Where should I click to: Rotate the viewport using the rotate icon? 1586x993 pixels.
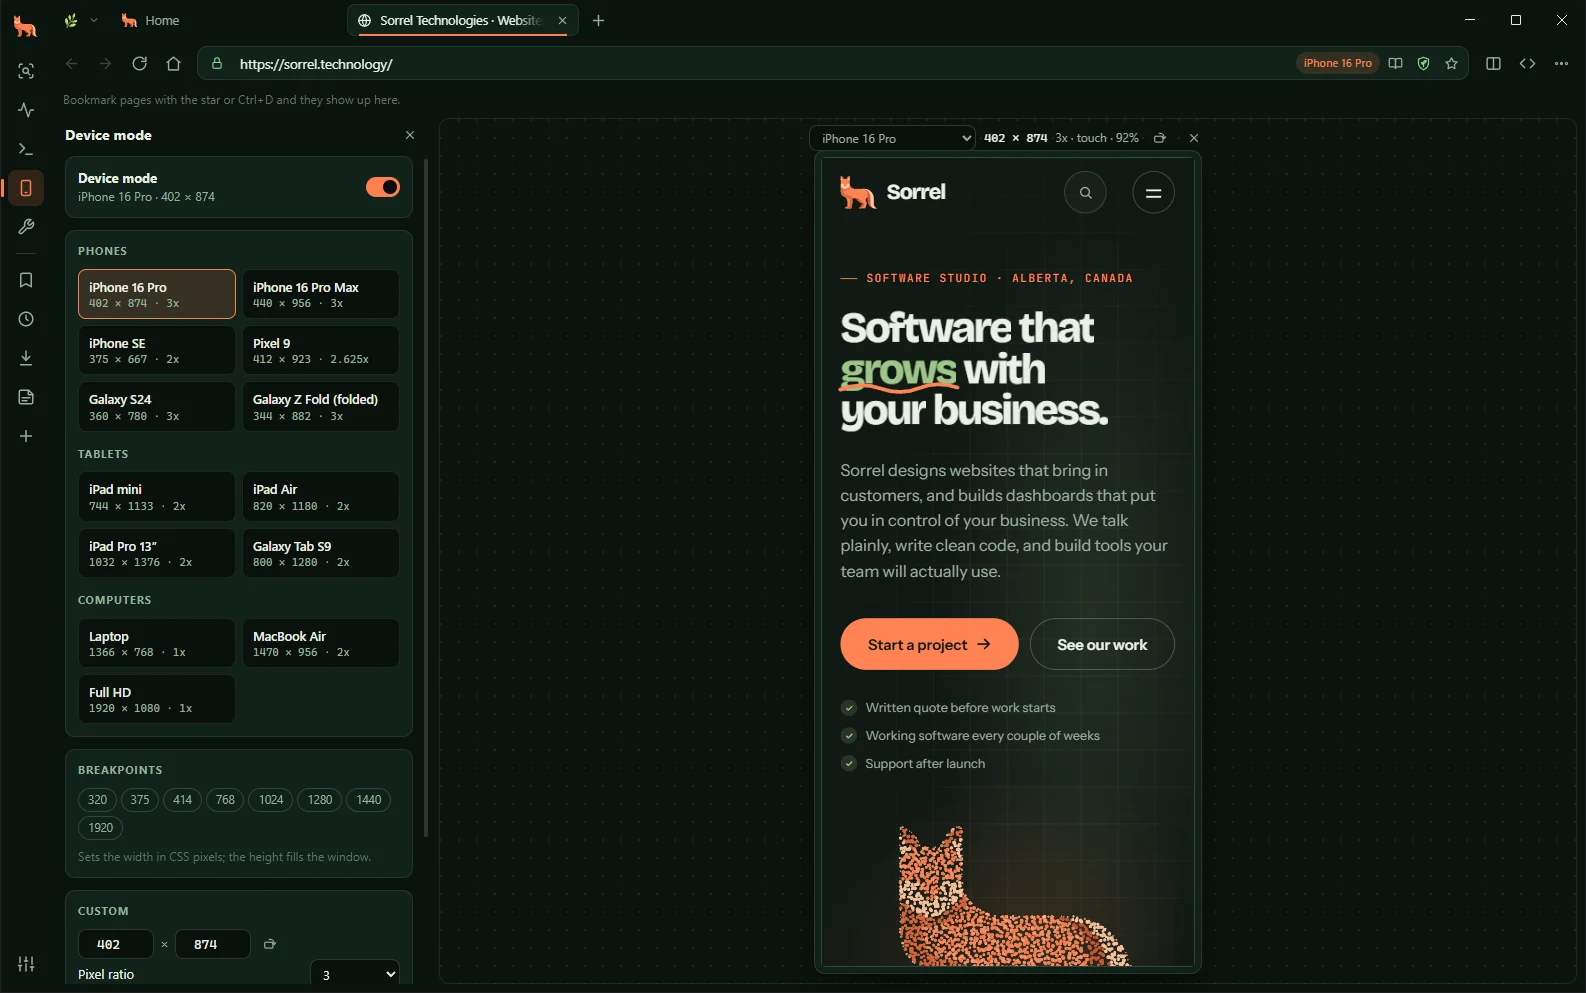click(x=1160, y=138)
